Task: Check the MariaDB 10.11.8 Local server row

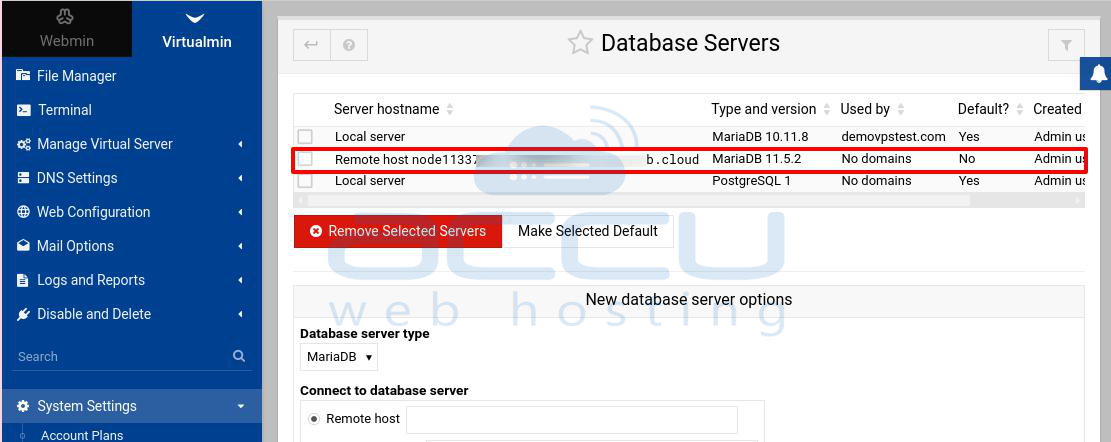Action: click(305, 137)
